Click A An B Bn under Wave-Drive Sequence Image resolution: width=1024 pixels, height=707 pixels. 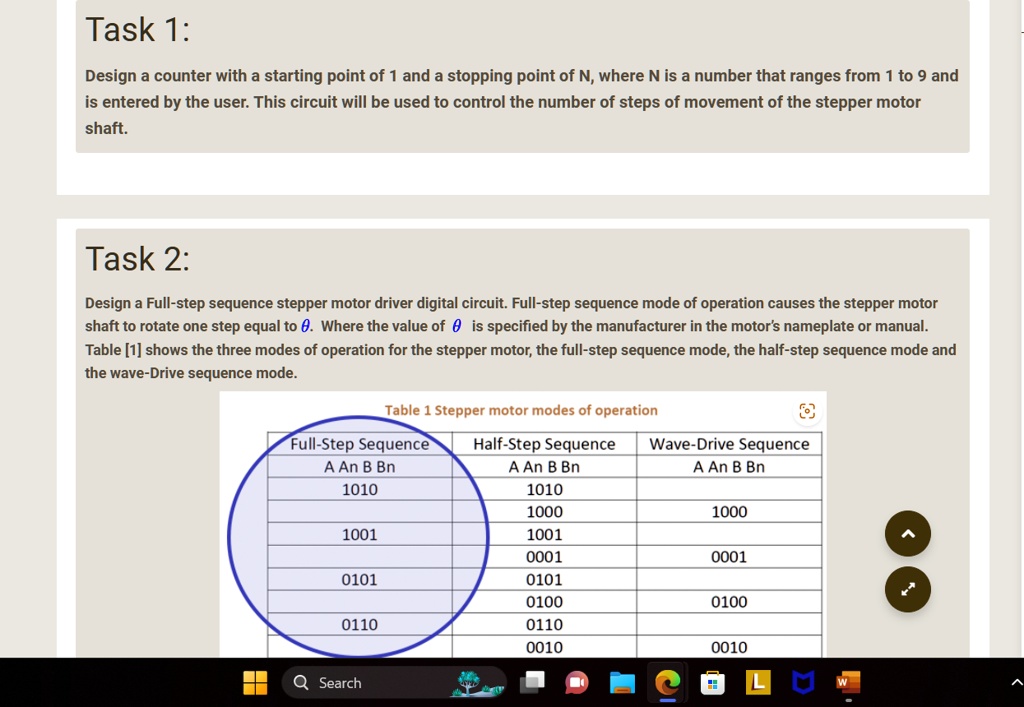click(729, 467)
